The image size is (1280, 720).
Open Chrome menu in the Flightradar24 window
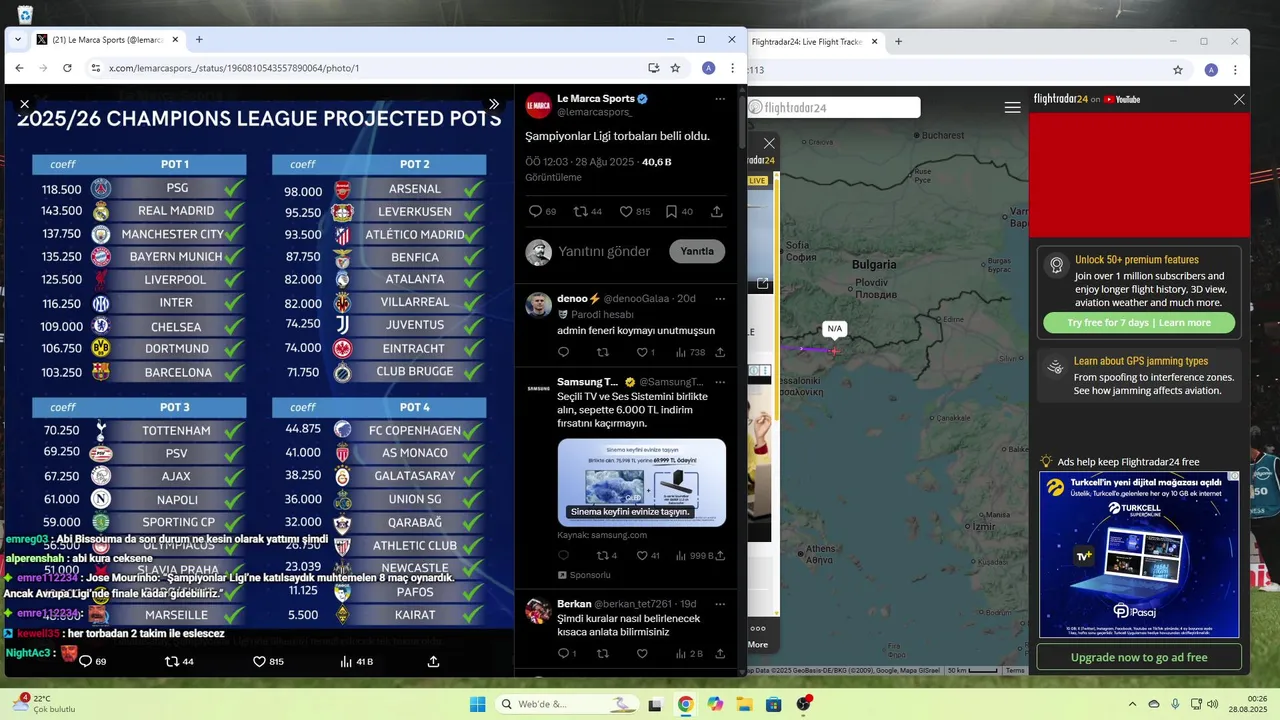pos(1236,70)
